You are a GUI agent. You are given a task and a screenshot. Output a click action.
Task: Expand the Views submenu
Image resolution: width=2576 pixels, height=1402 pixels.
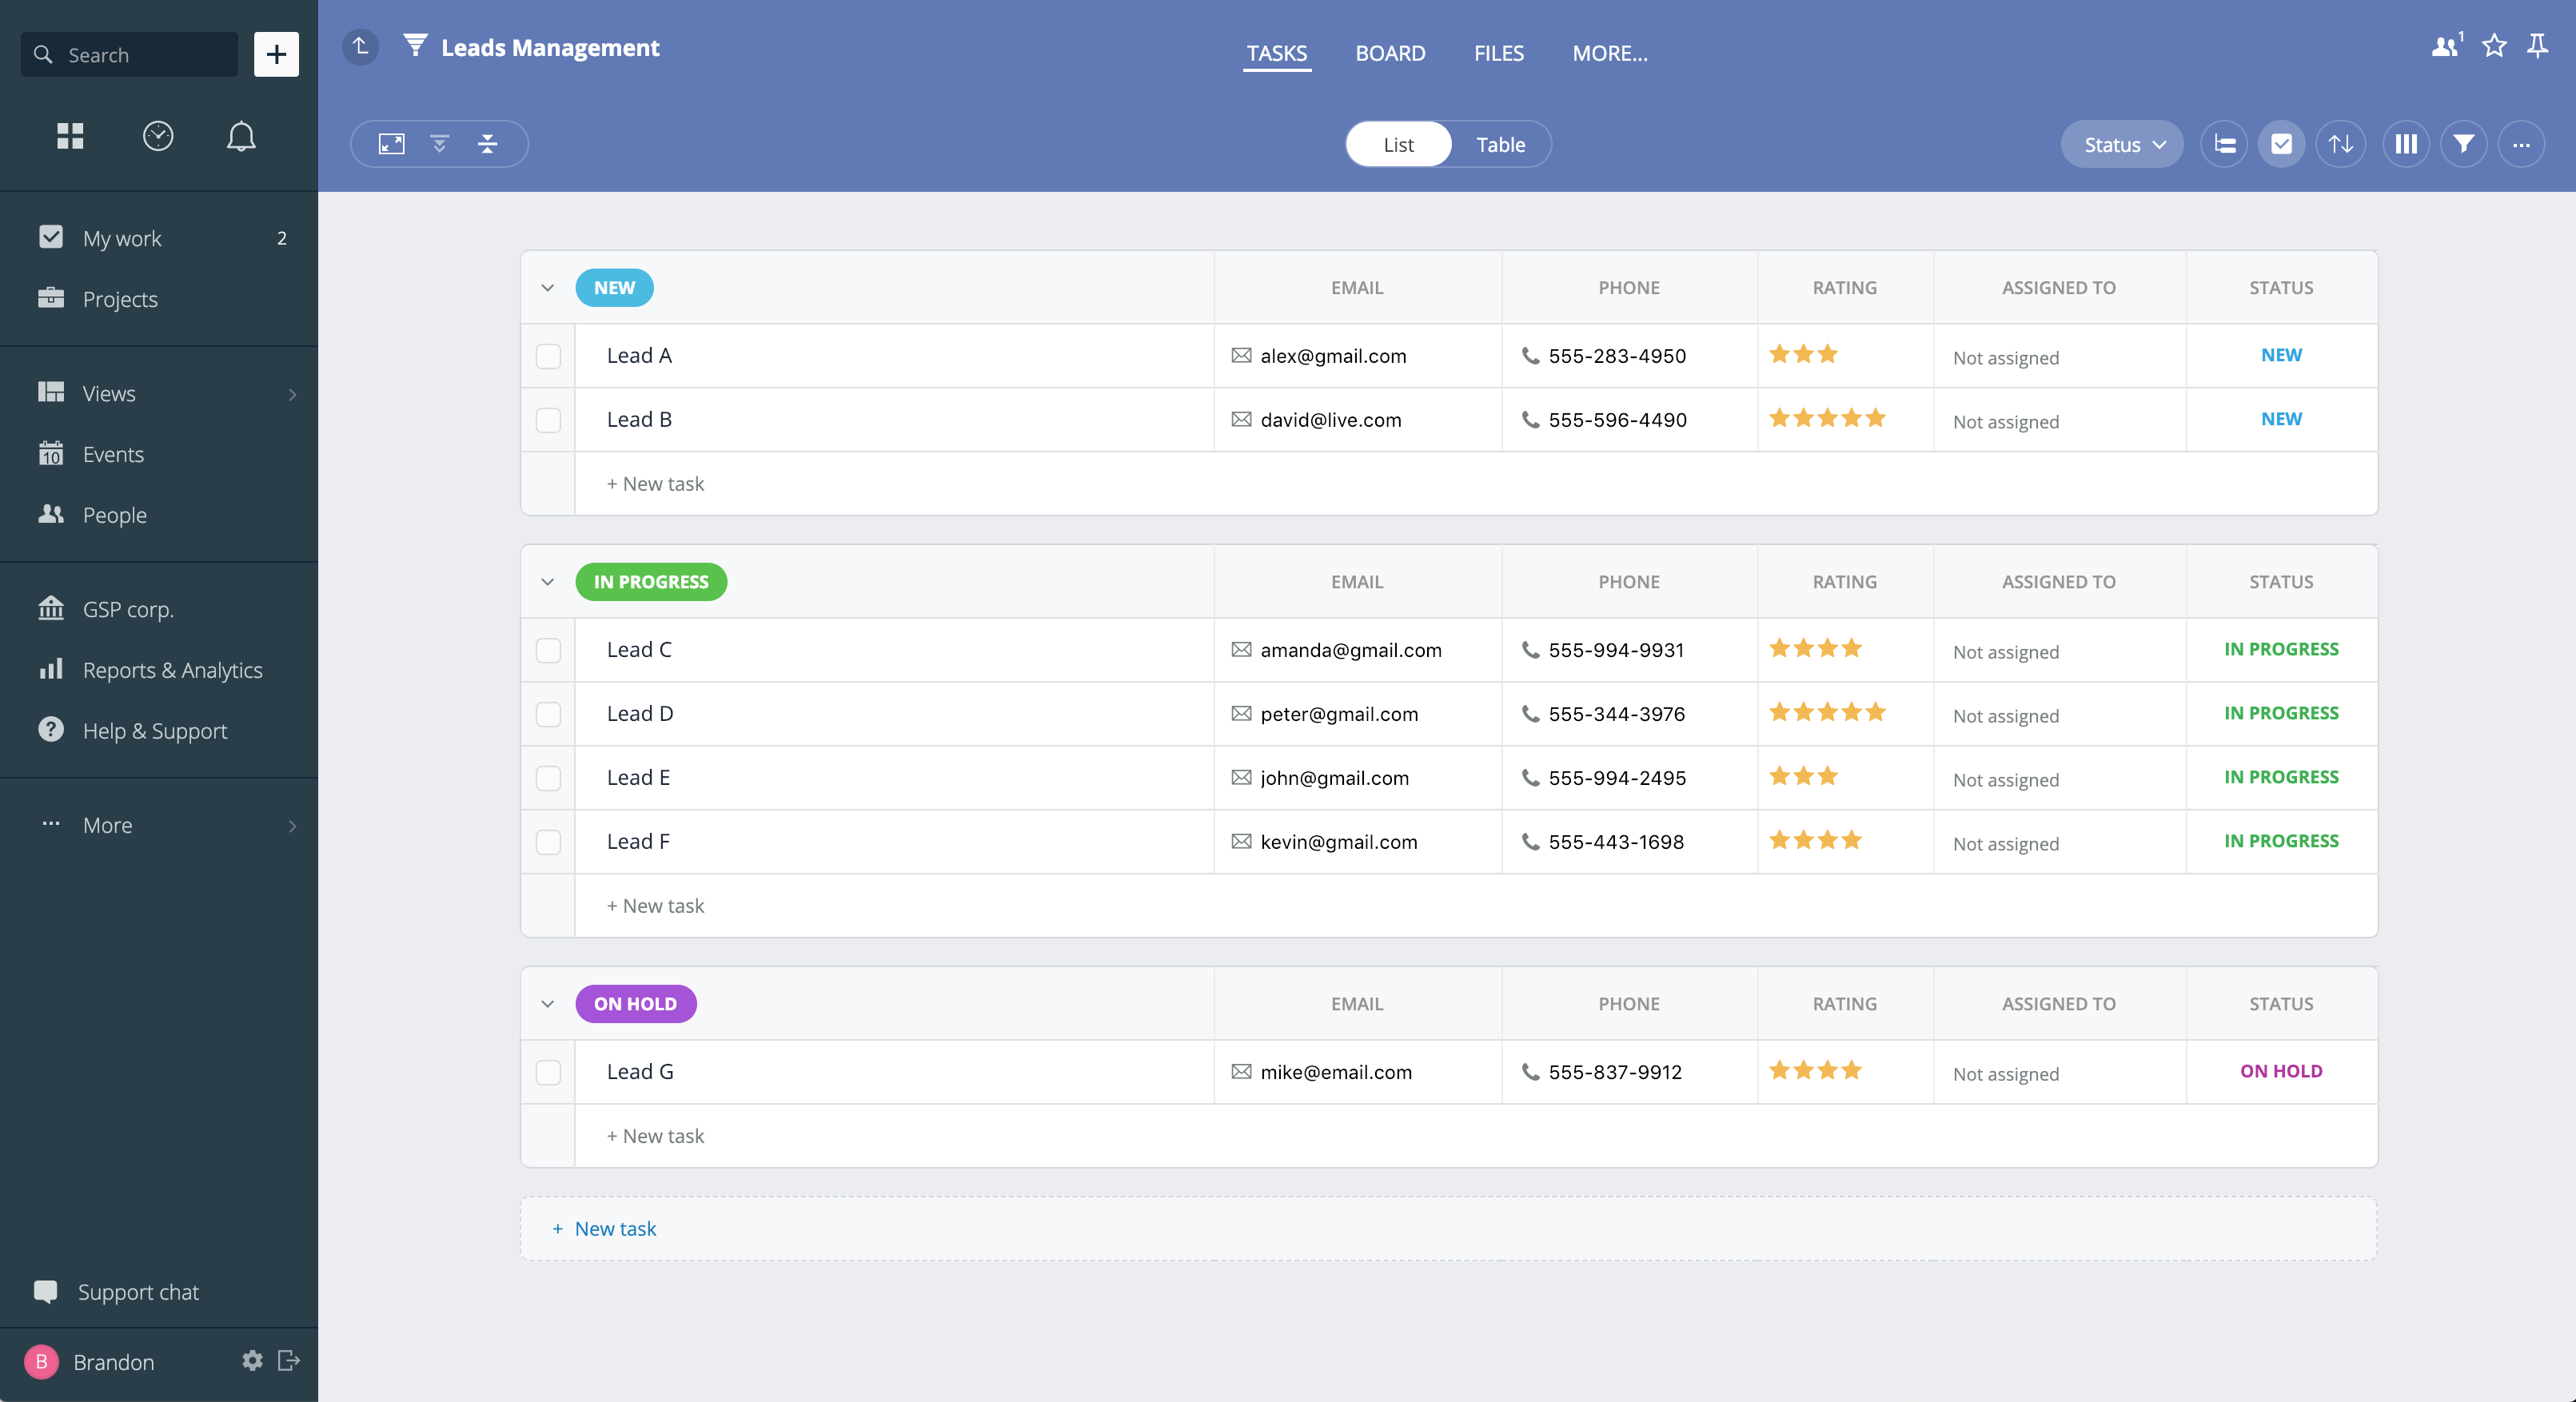coord(292,394)
